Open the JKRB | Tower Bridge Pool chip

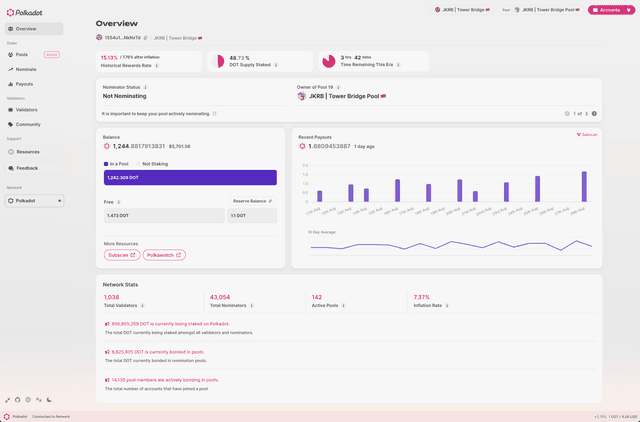click(541, 10)
